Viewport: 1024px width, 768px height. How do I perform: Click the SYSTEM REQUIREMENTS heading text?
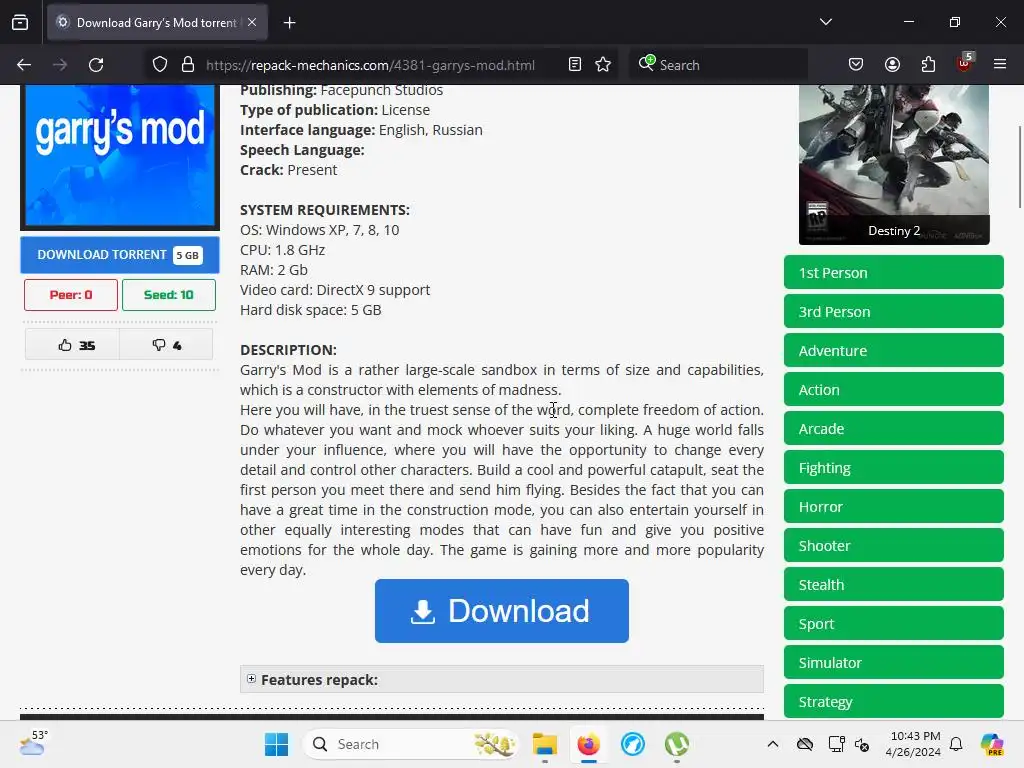325,210
